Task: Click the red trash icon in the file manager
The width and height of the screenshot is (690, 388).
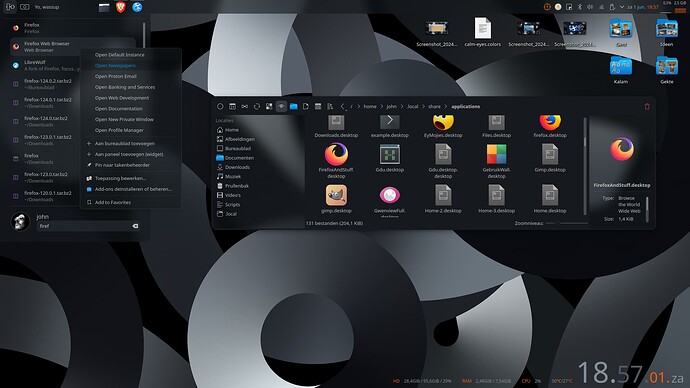Action: click(x=647, y=106)
